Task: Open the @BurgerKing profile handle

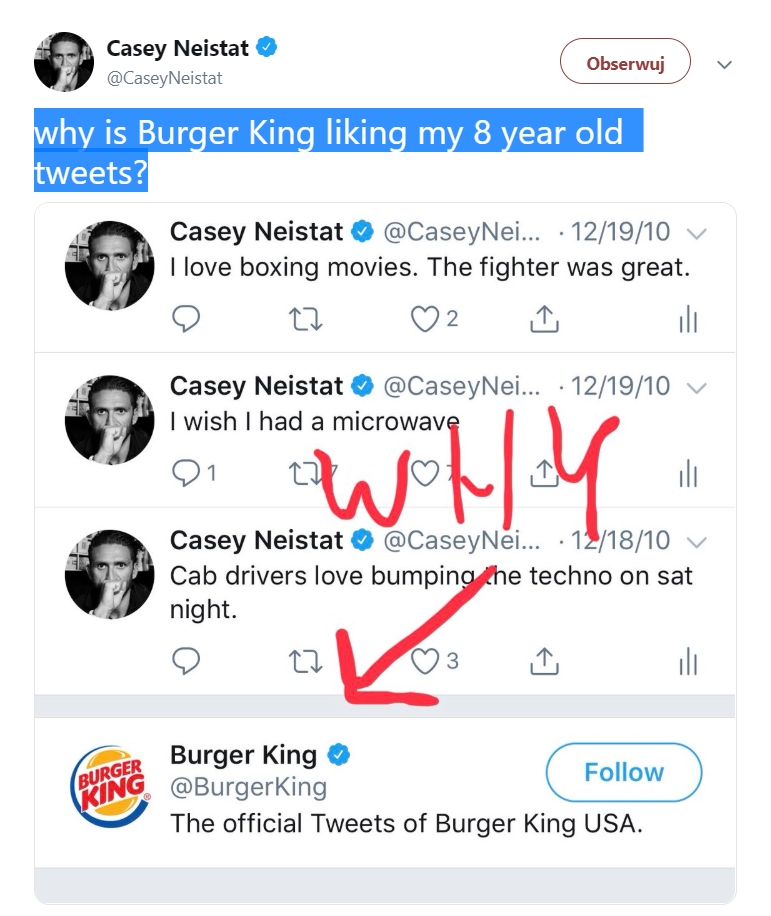Action: (x=248, y=787)
